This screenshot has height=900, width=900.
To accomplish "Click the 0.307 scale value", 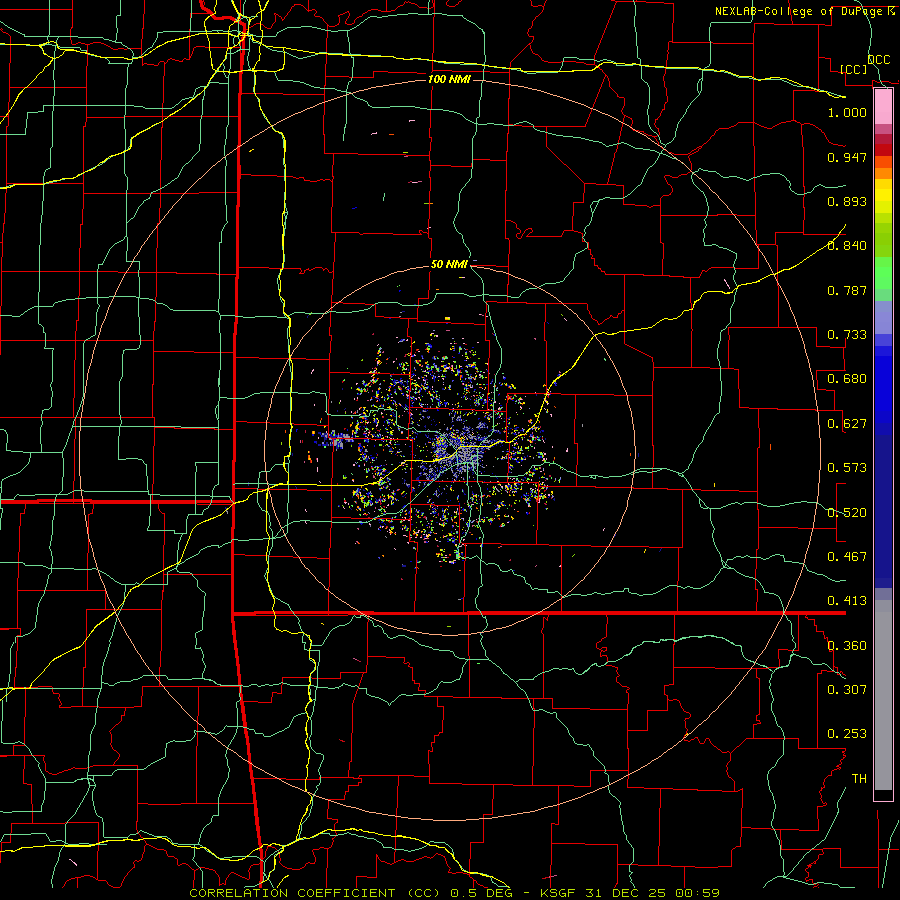I will click(x=847, y=689).
